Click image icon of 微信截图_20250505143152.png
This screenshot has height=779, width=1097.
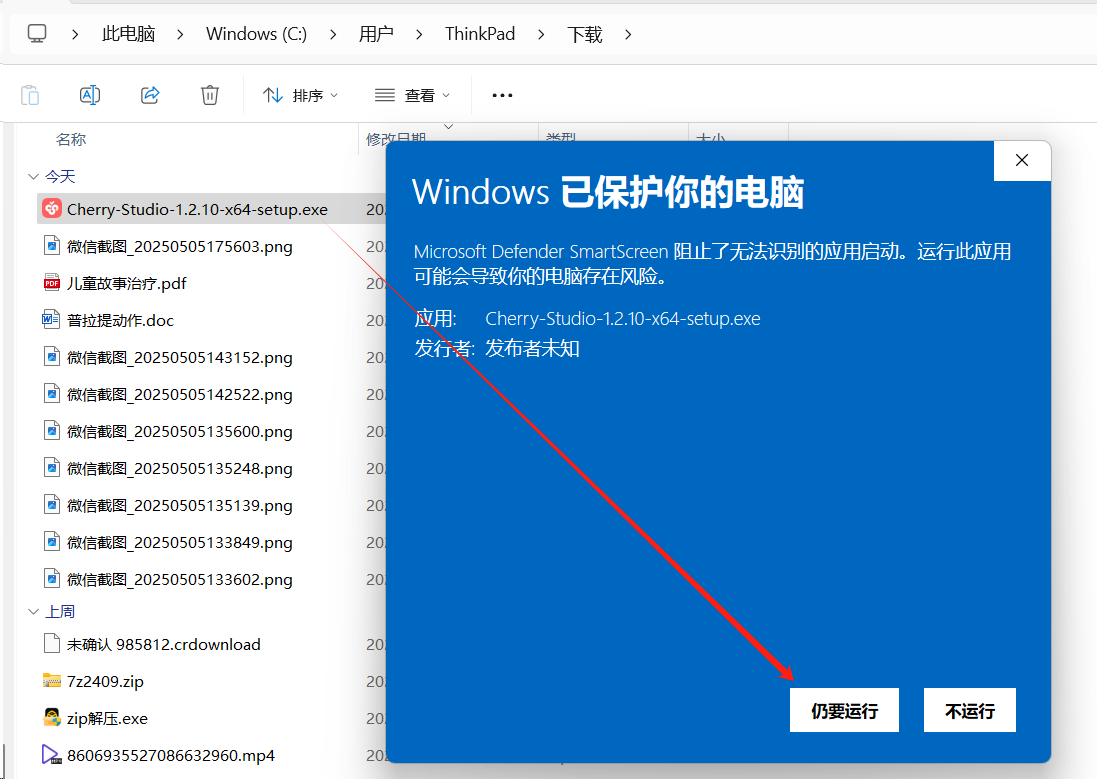pyautogui.click(x=52, y=357)
